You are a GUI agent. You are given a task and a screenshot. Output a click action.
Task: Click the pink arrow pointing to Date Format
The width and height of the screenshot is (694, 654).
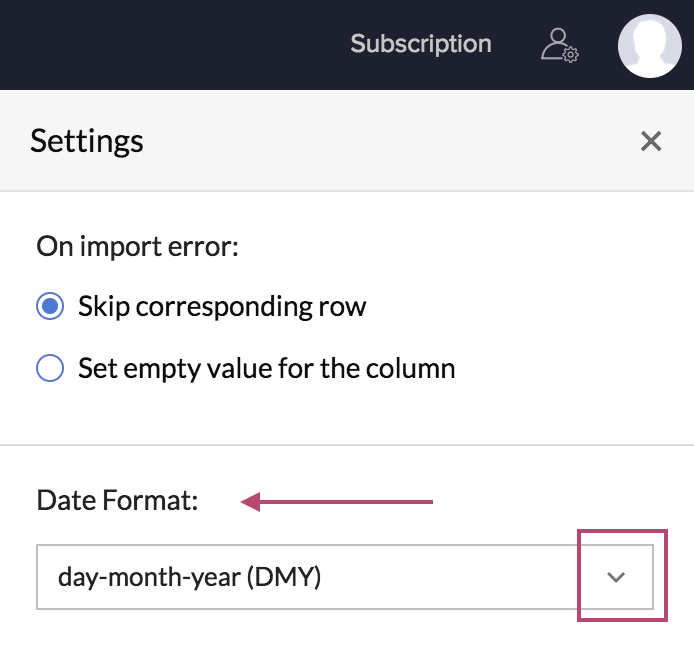pos(338,502)
